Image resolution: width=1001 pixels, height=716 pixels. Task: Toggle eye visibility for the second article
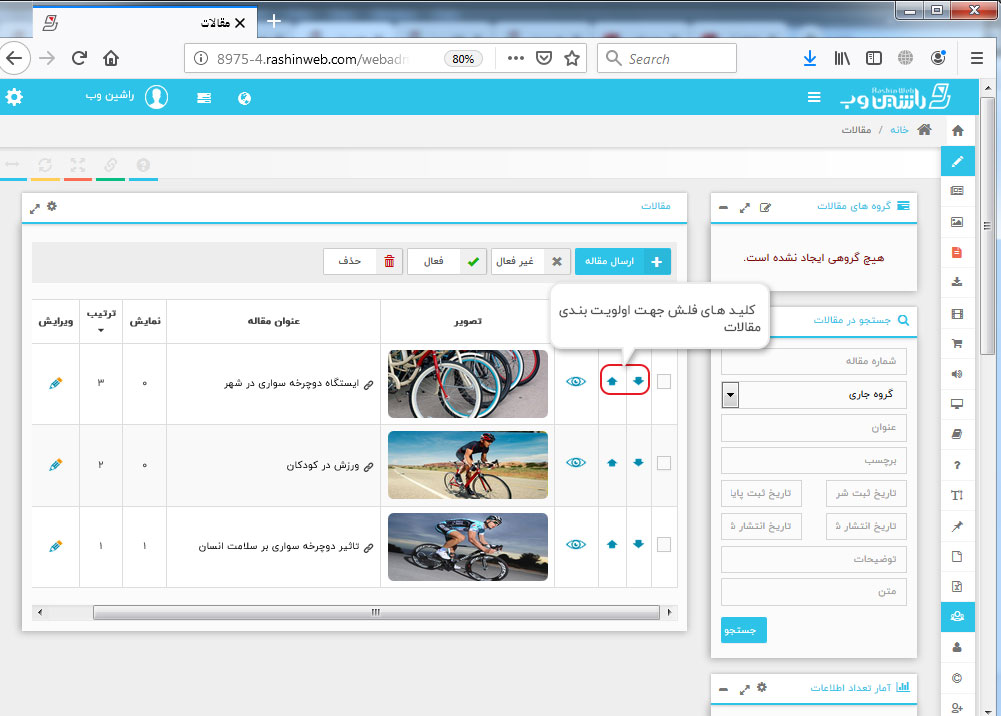[576, 463]
